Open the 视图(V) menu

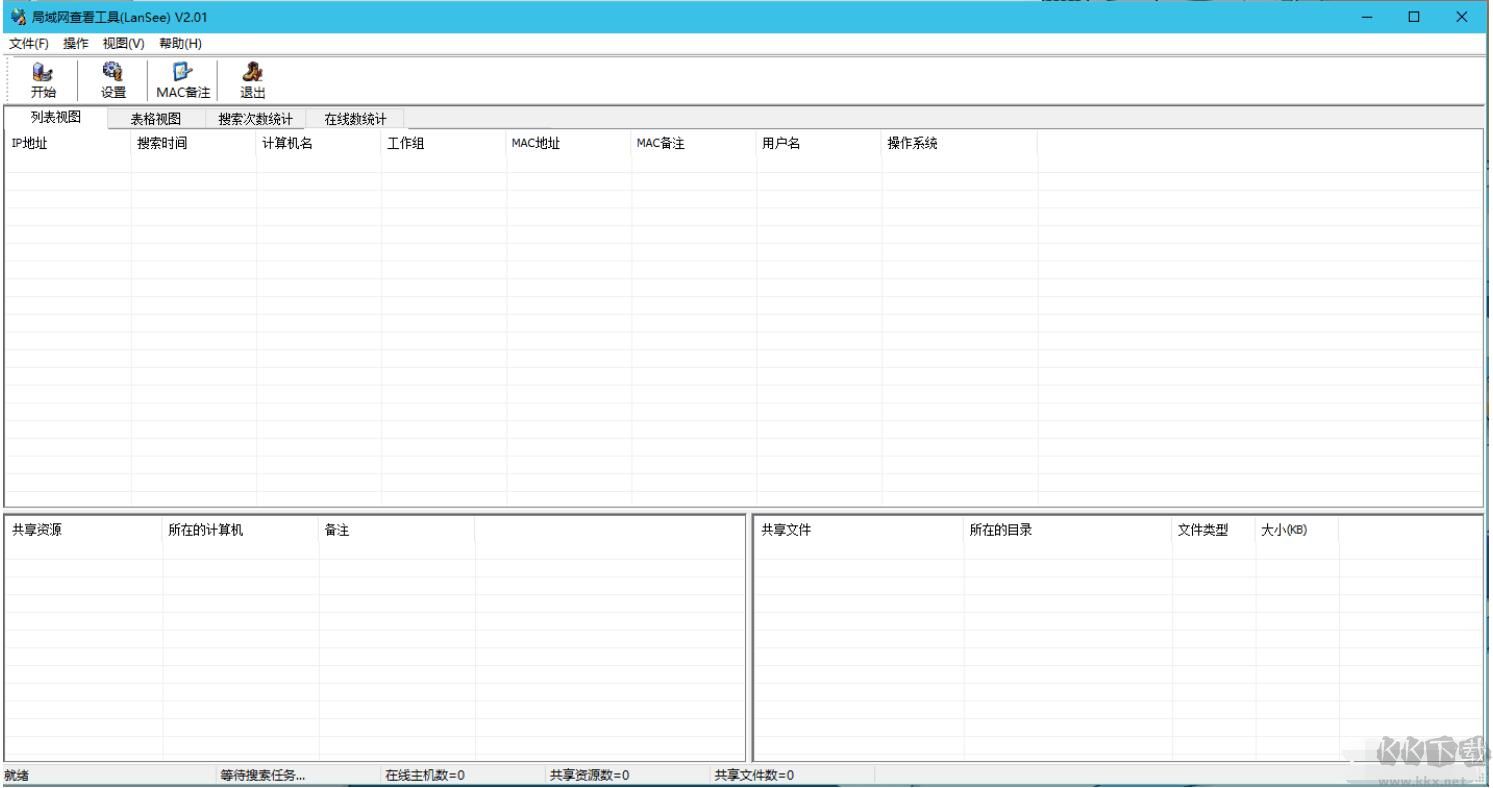pyautogui.click(x=124, y=44)
